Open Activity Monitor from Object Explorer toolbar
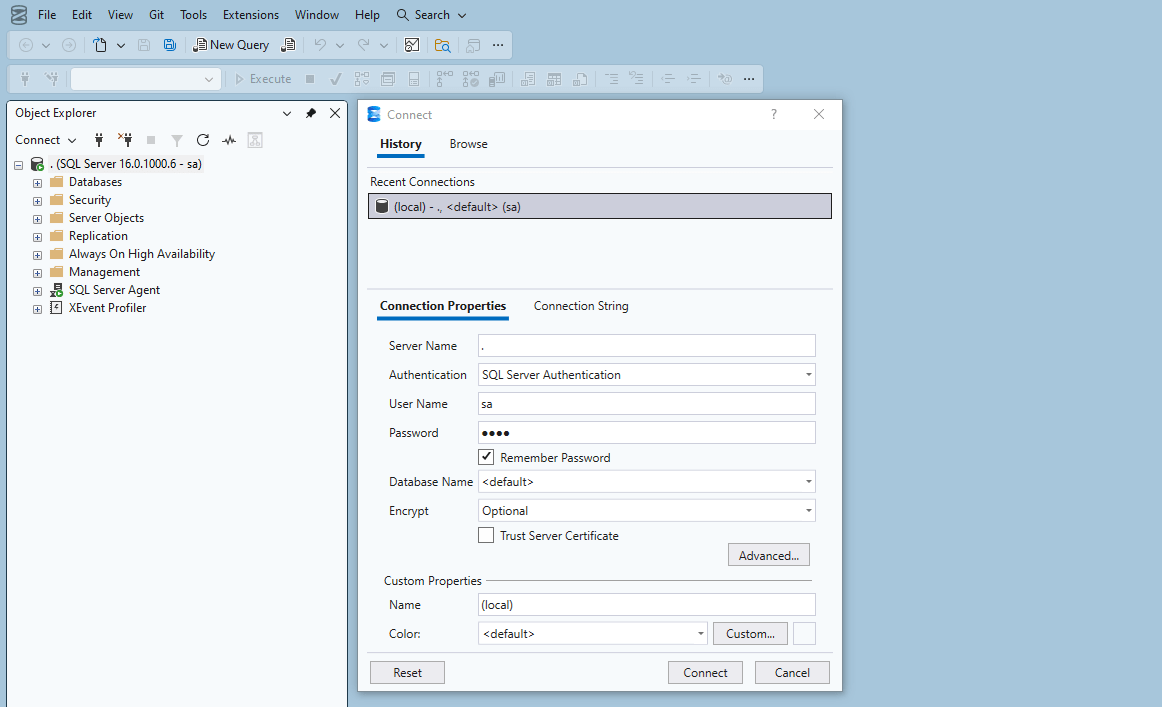Image resolution: width=1162 pixels, height=707 pixels. tap(229, 140)
